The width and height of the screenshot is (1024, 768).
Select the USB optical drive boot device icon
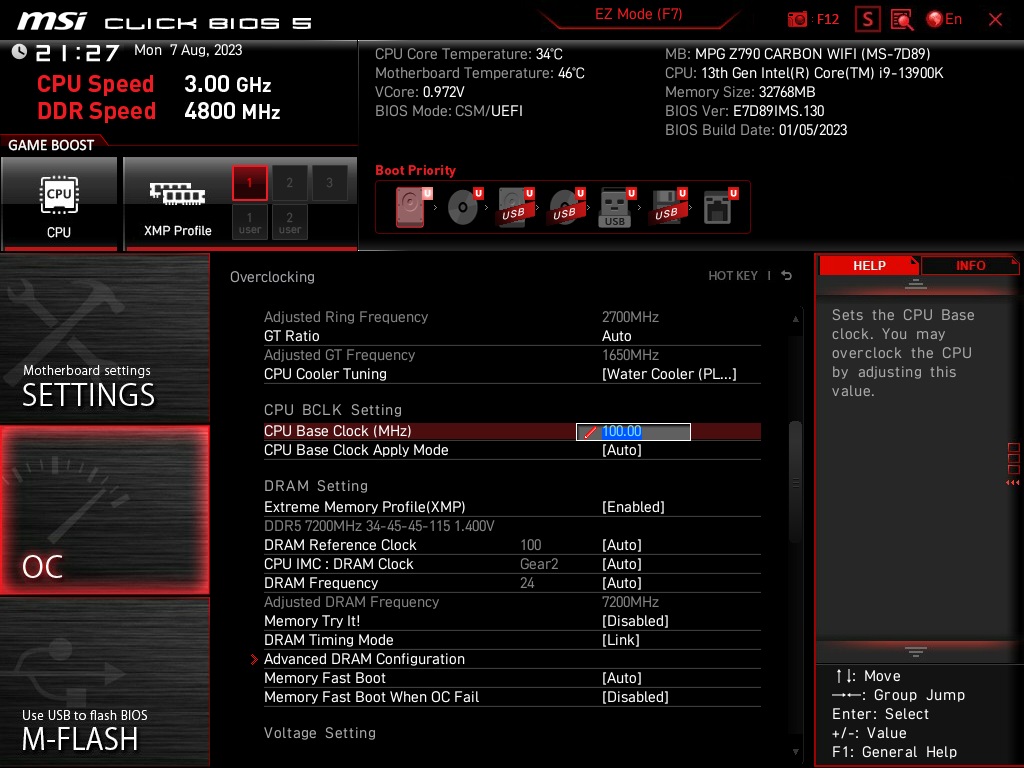coord(567,207)
